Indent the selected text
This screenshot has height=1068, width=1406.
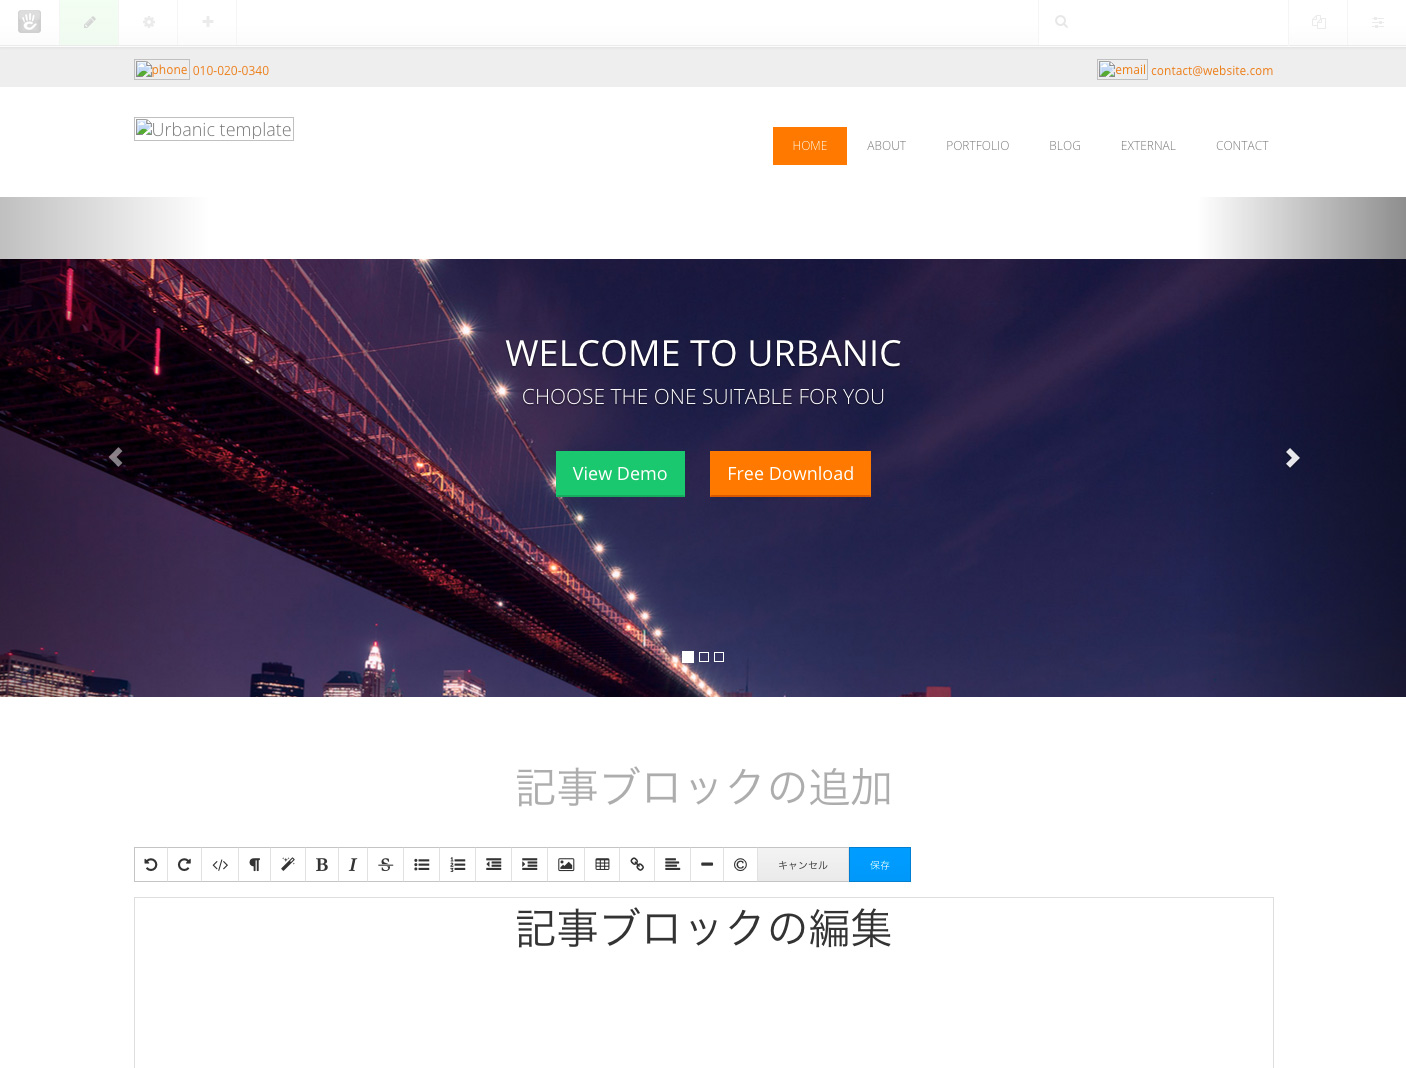pos(529,865)
